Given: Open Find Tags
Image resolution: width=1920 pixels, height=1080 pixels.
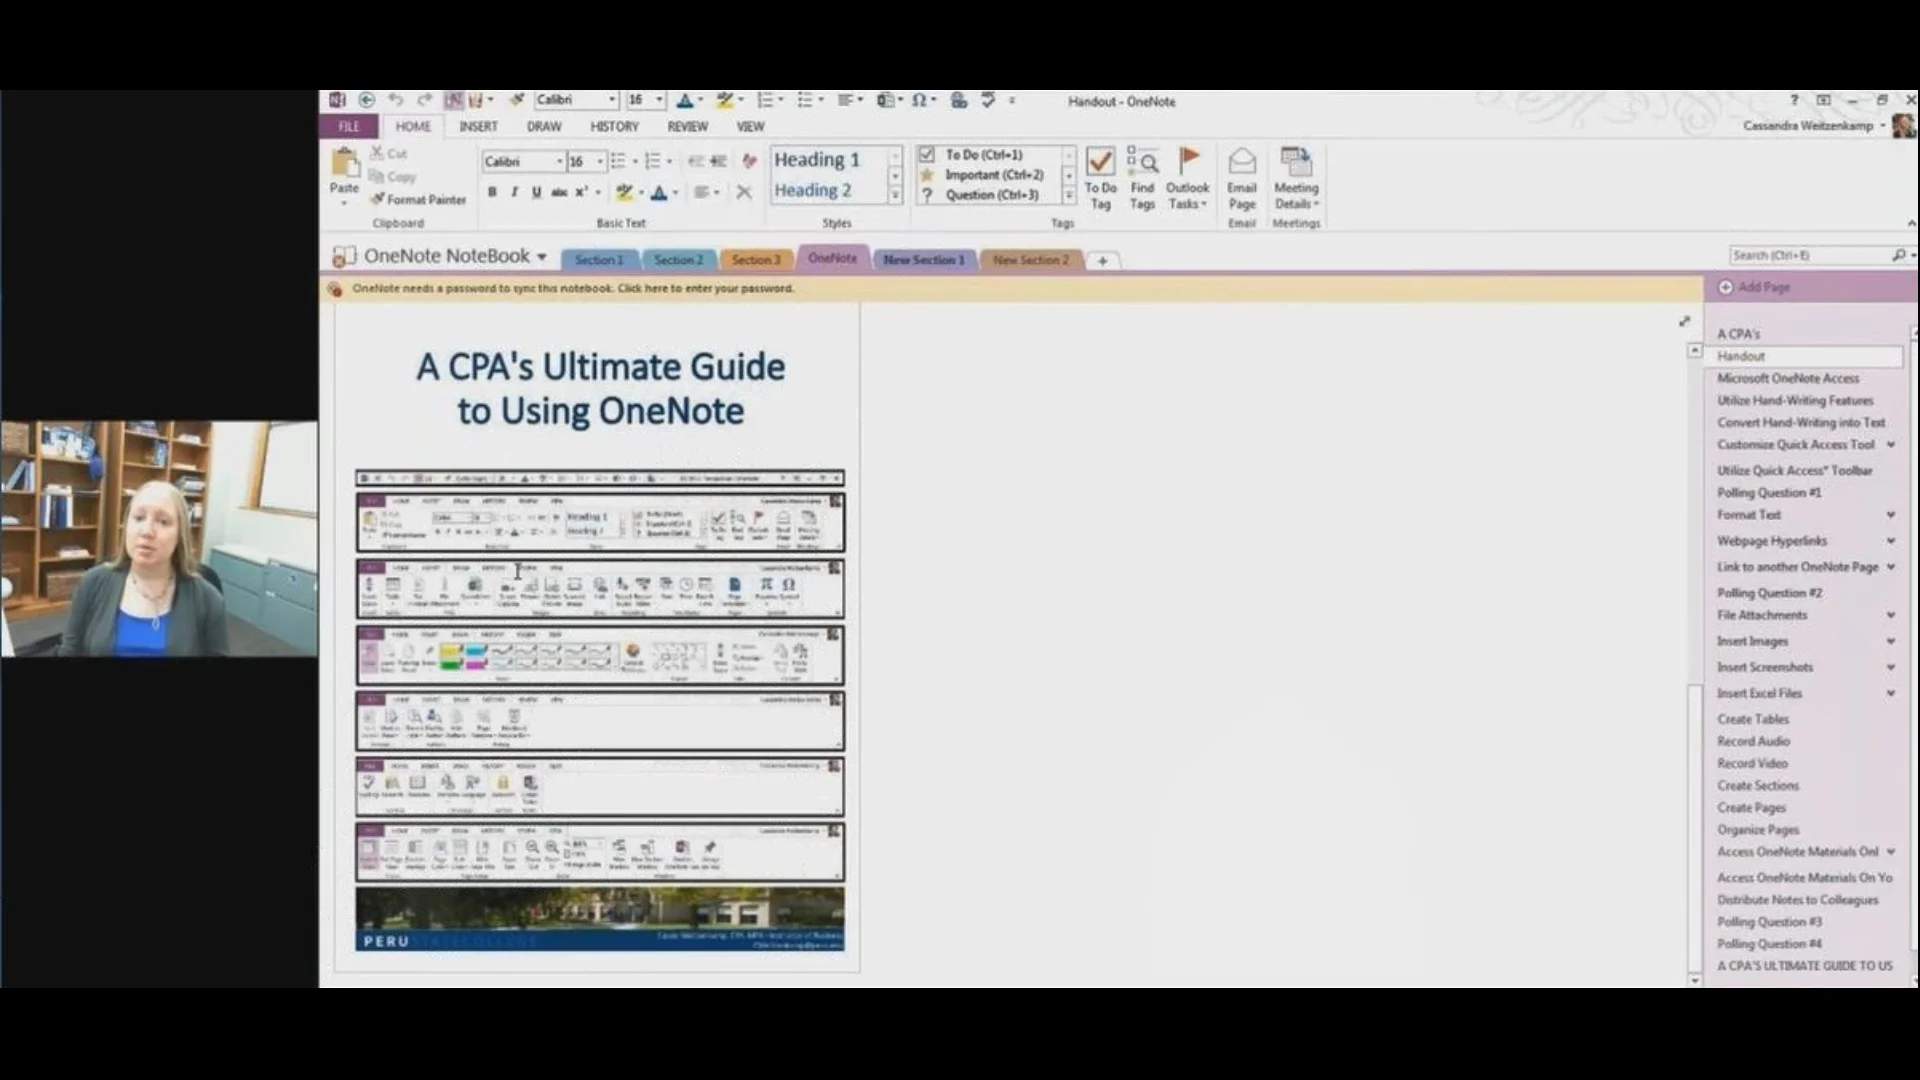Looking at the screenshot, I should point(1143,177).
